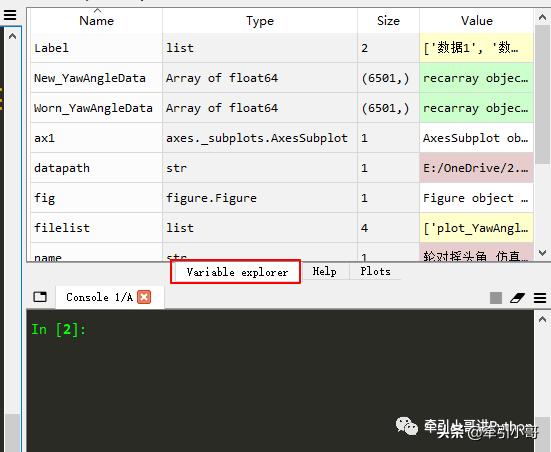The height and width of the screenshot is (452, 551).
Task: Sort variables by the Type column header
Action: tap(260, 21)
